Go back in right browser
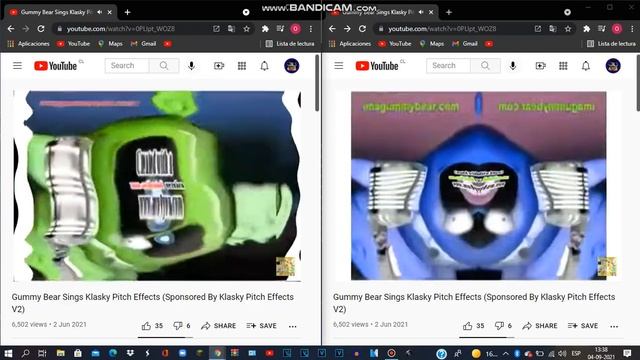 point(332,29)
